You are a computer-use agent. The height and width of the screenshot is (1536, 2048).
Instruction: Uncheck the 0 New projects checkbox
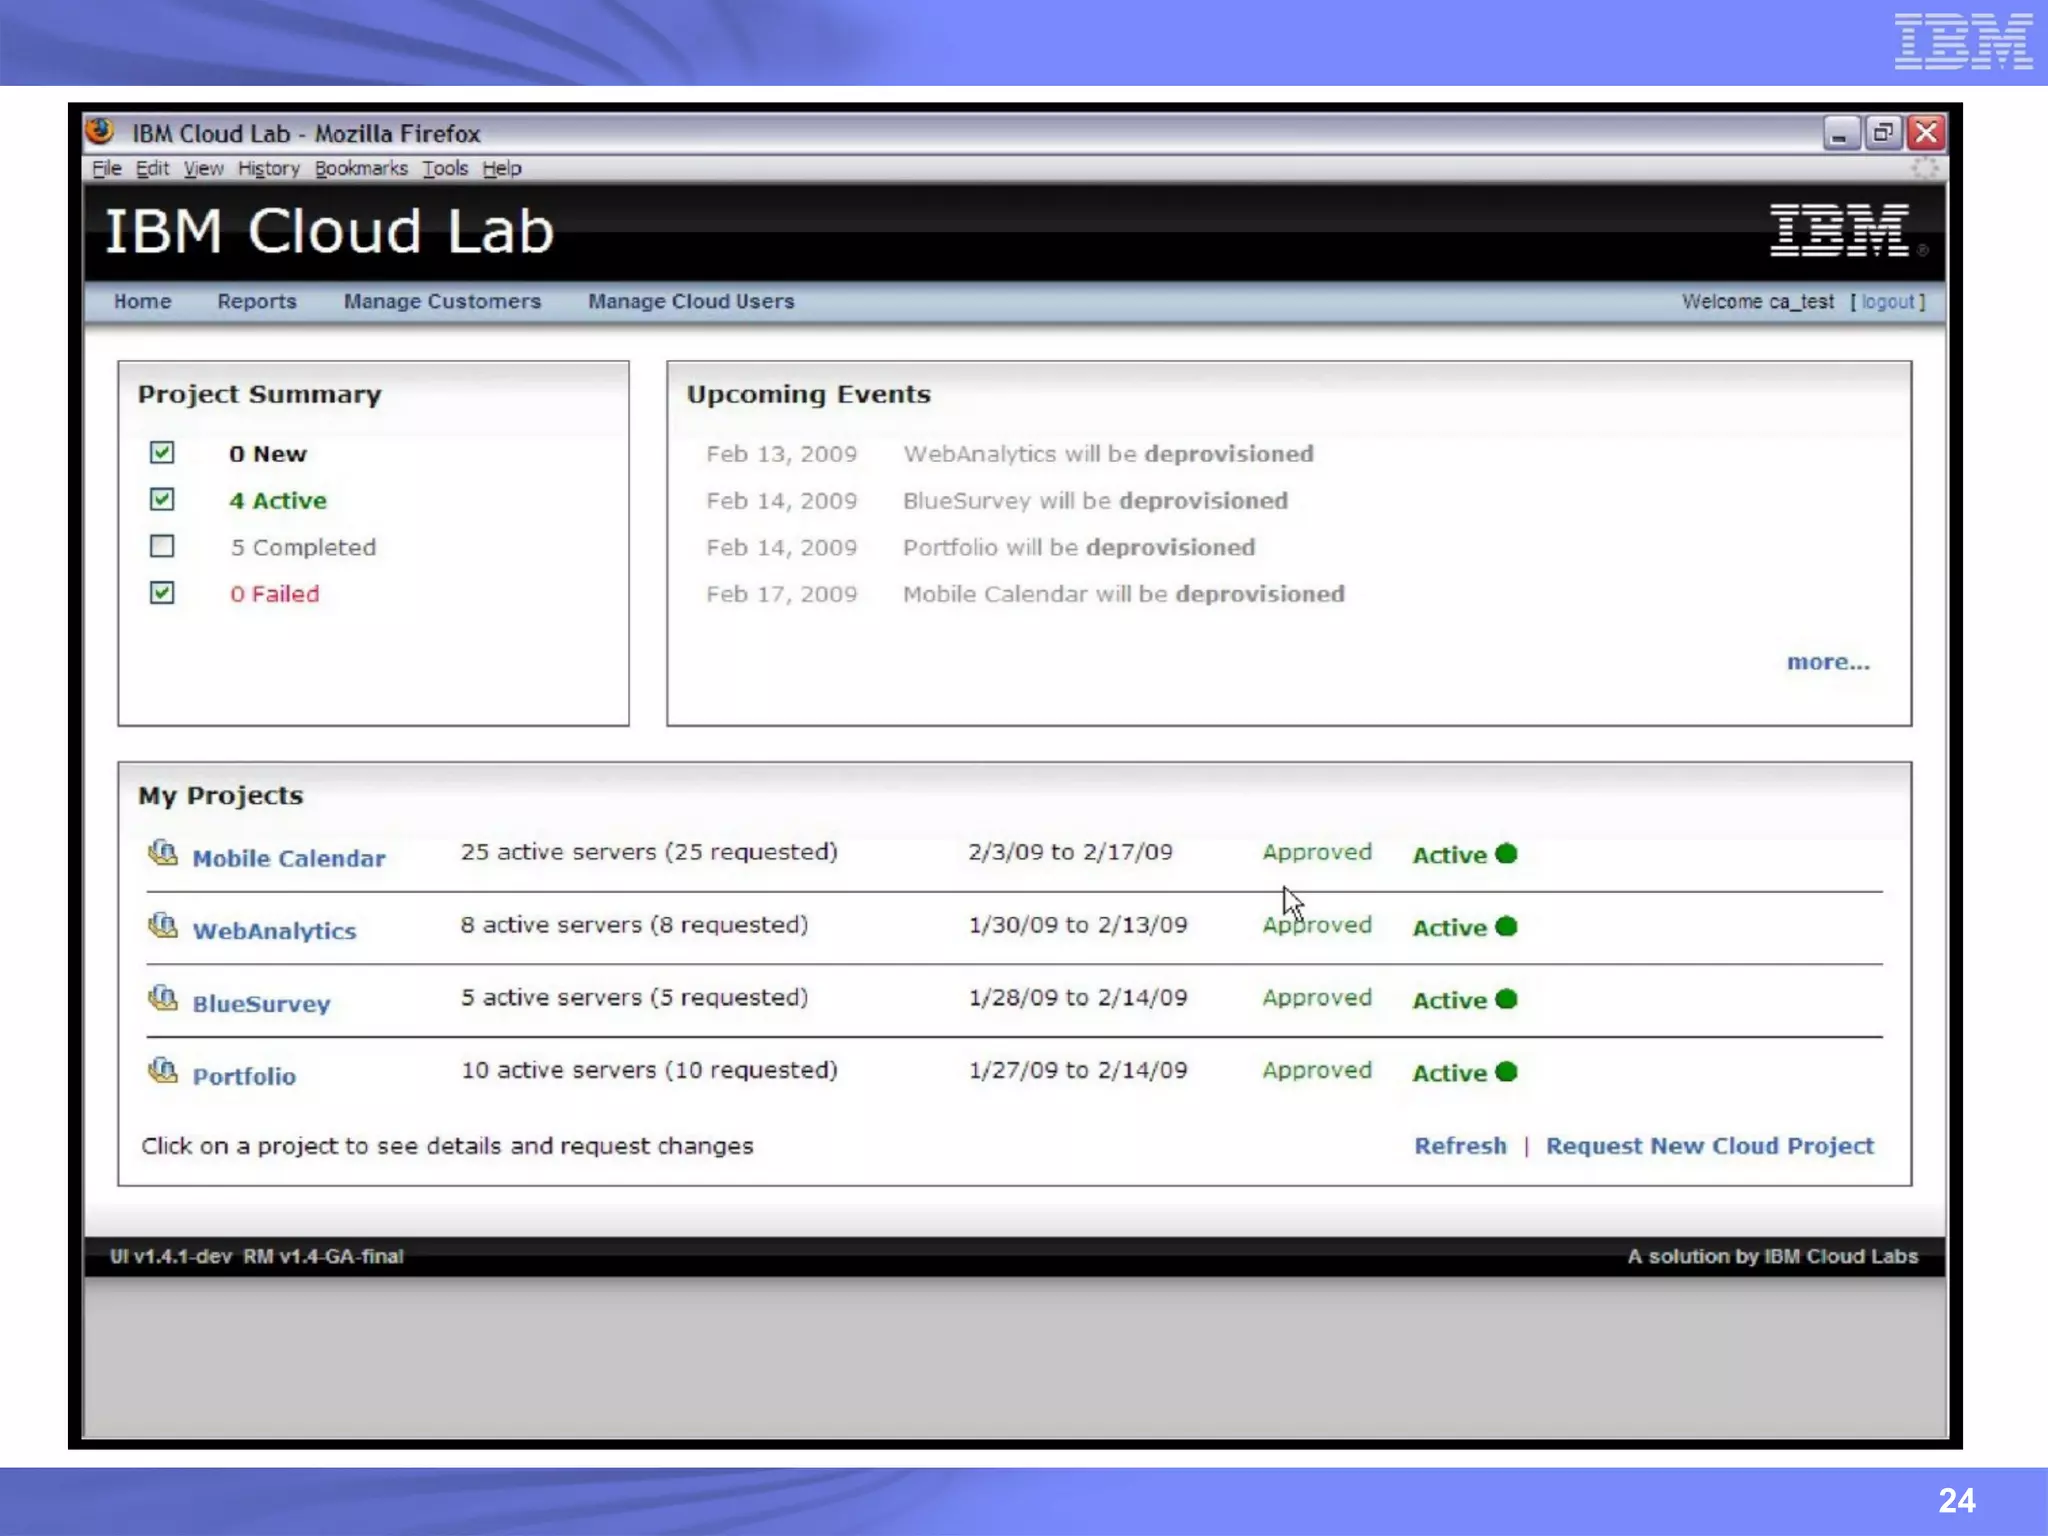[162, 453]
